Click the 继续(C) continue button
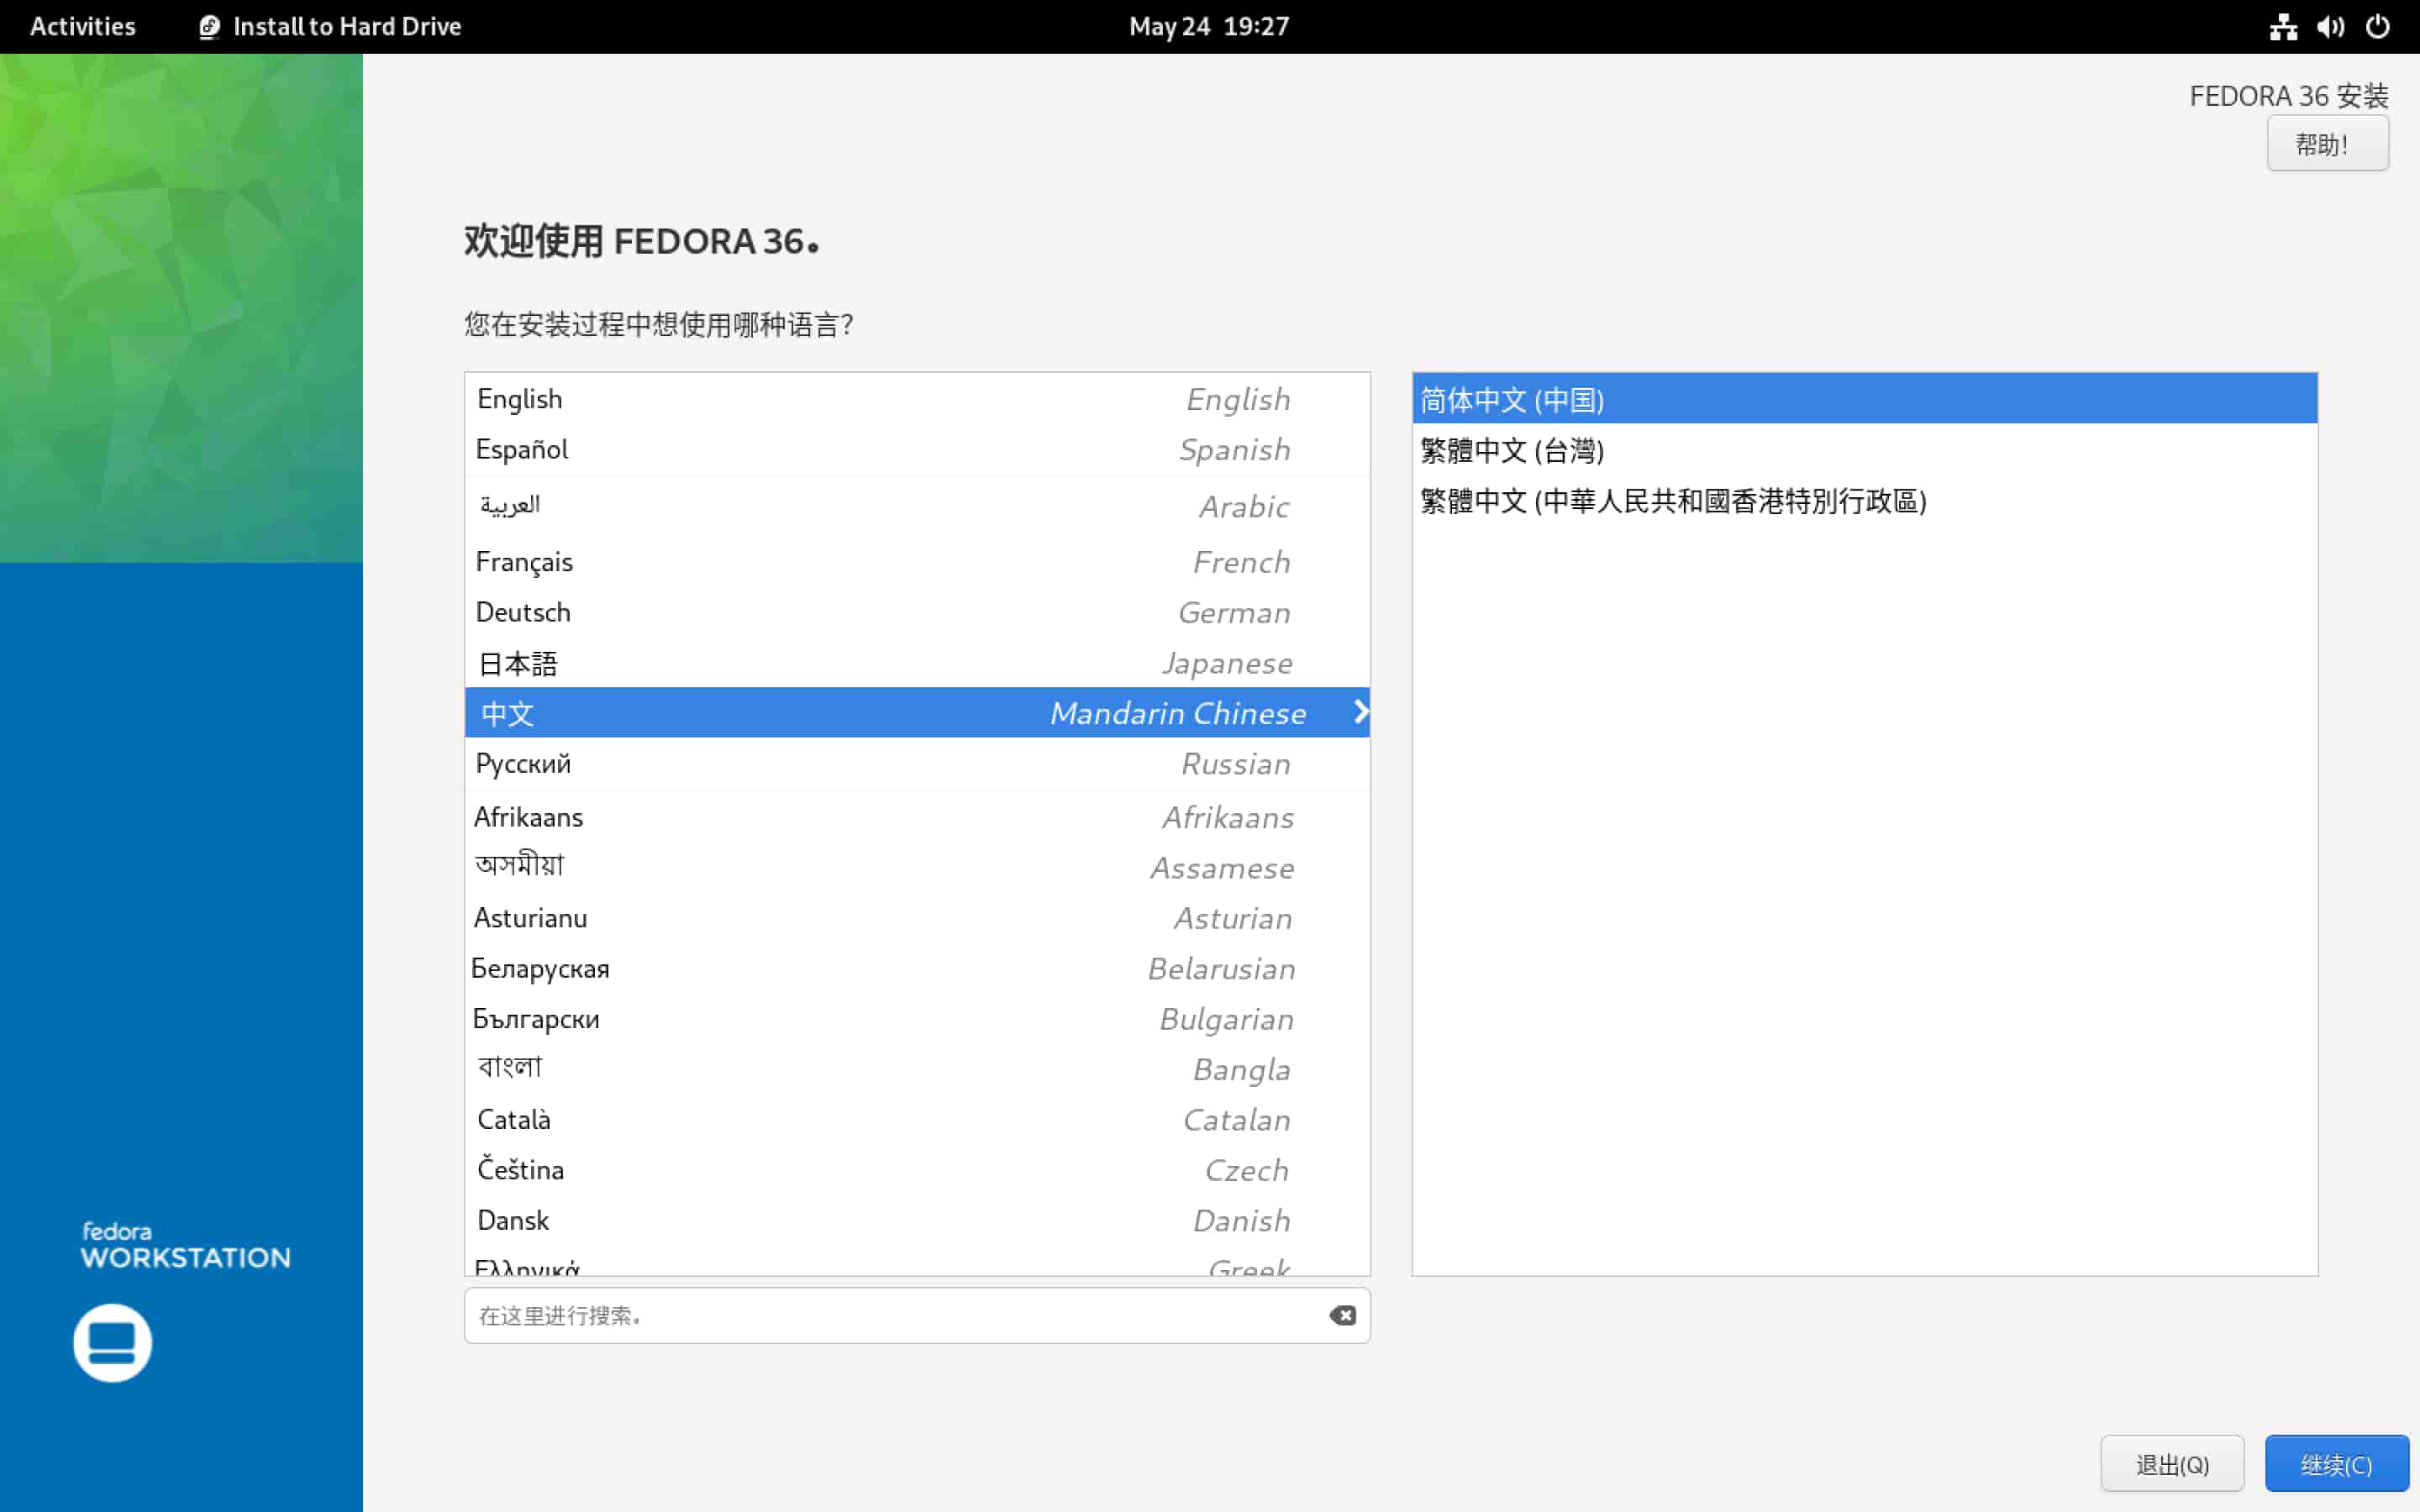 [x=2336, y=1464]
